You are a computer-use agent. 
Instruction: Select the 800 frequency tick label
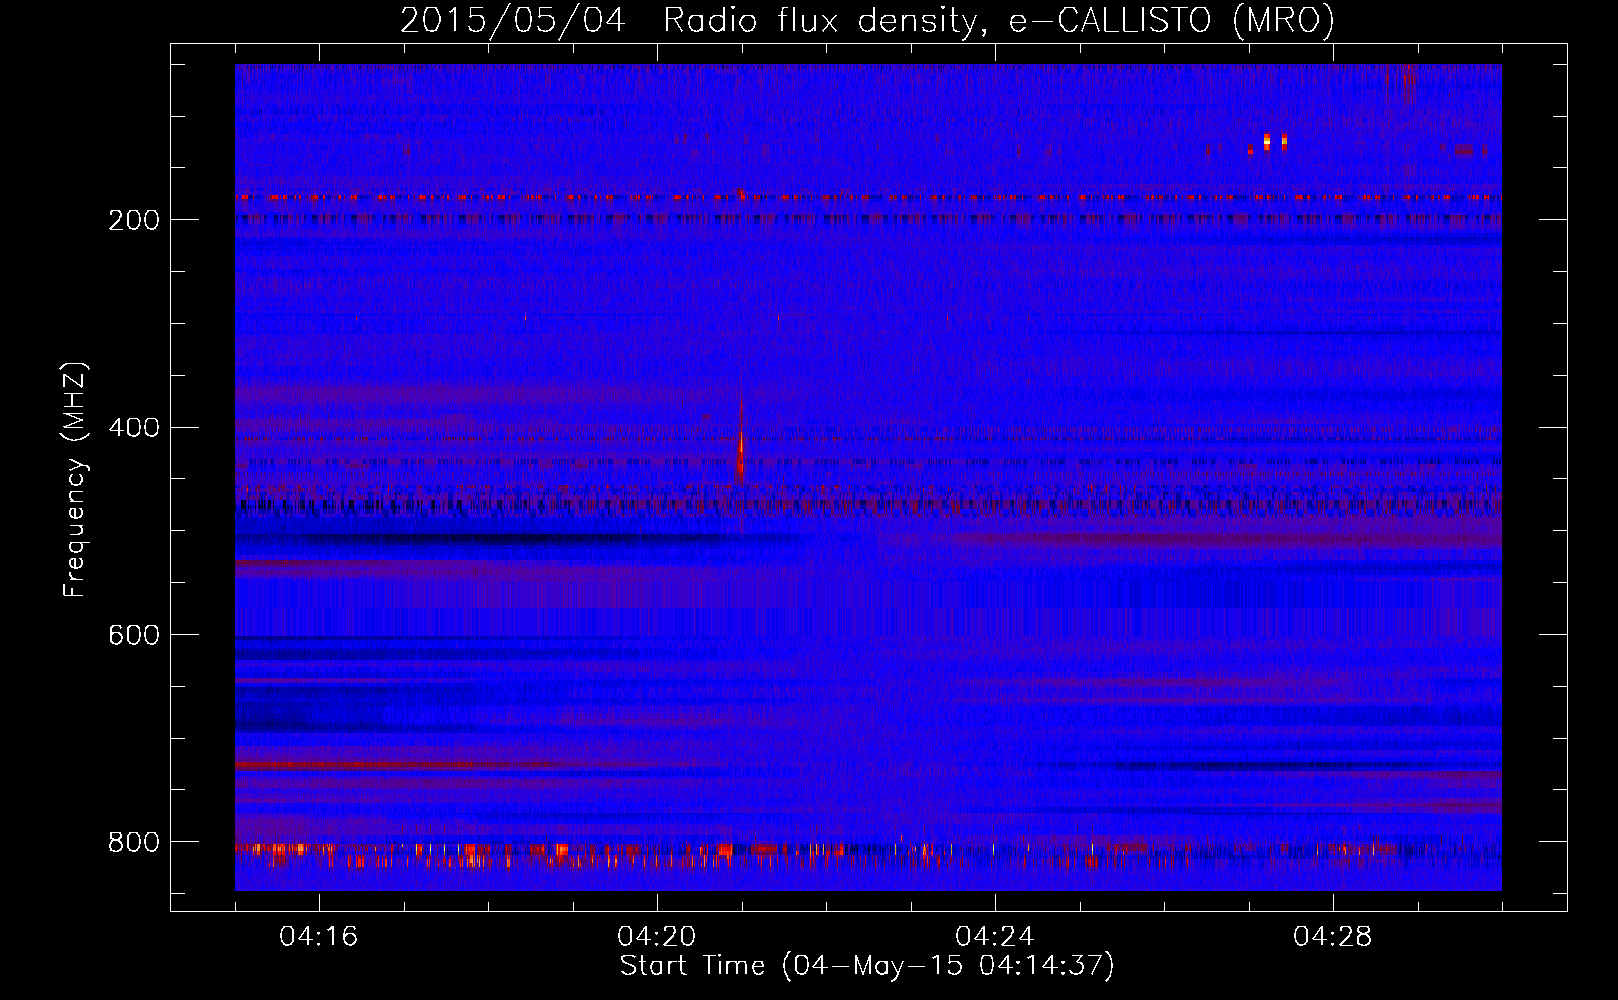134,842
